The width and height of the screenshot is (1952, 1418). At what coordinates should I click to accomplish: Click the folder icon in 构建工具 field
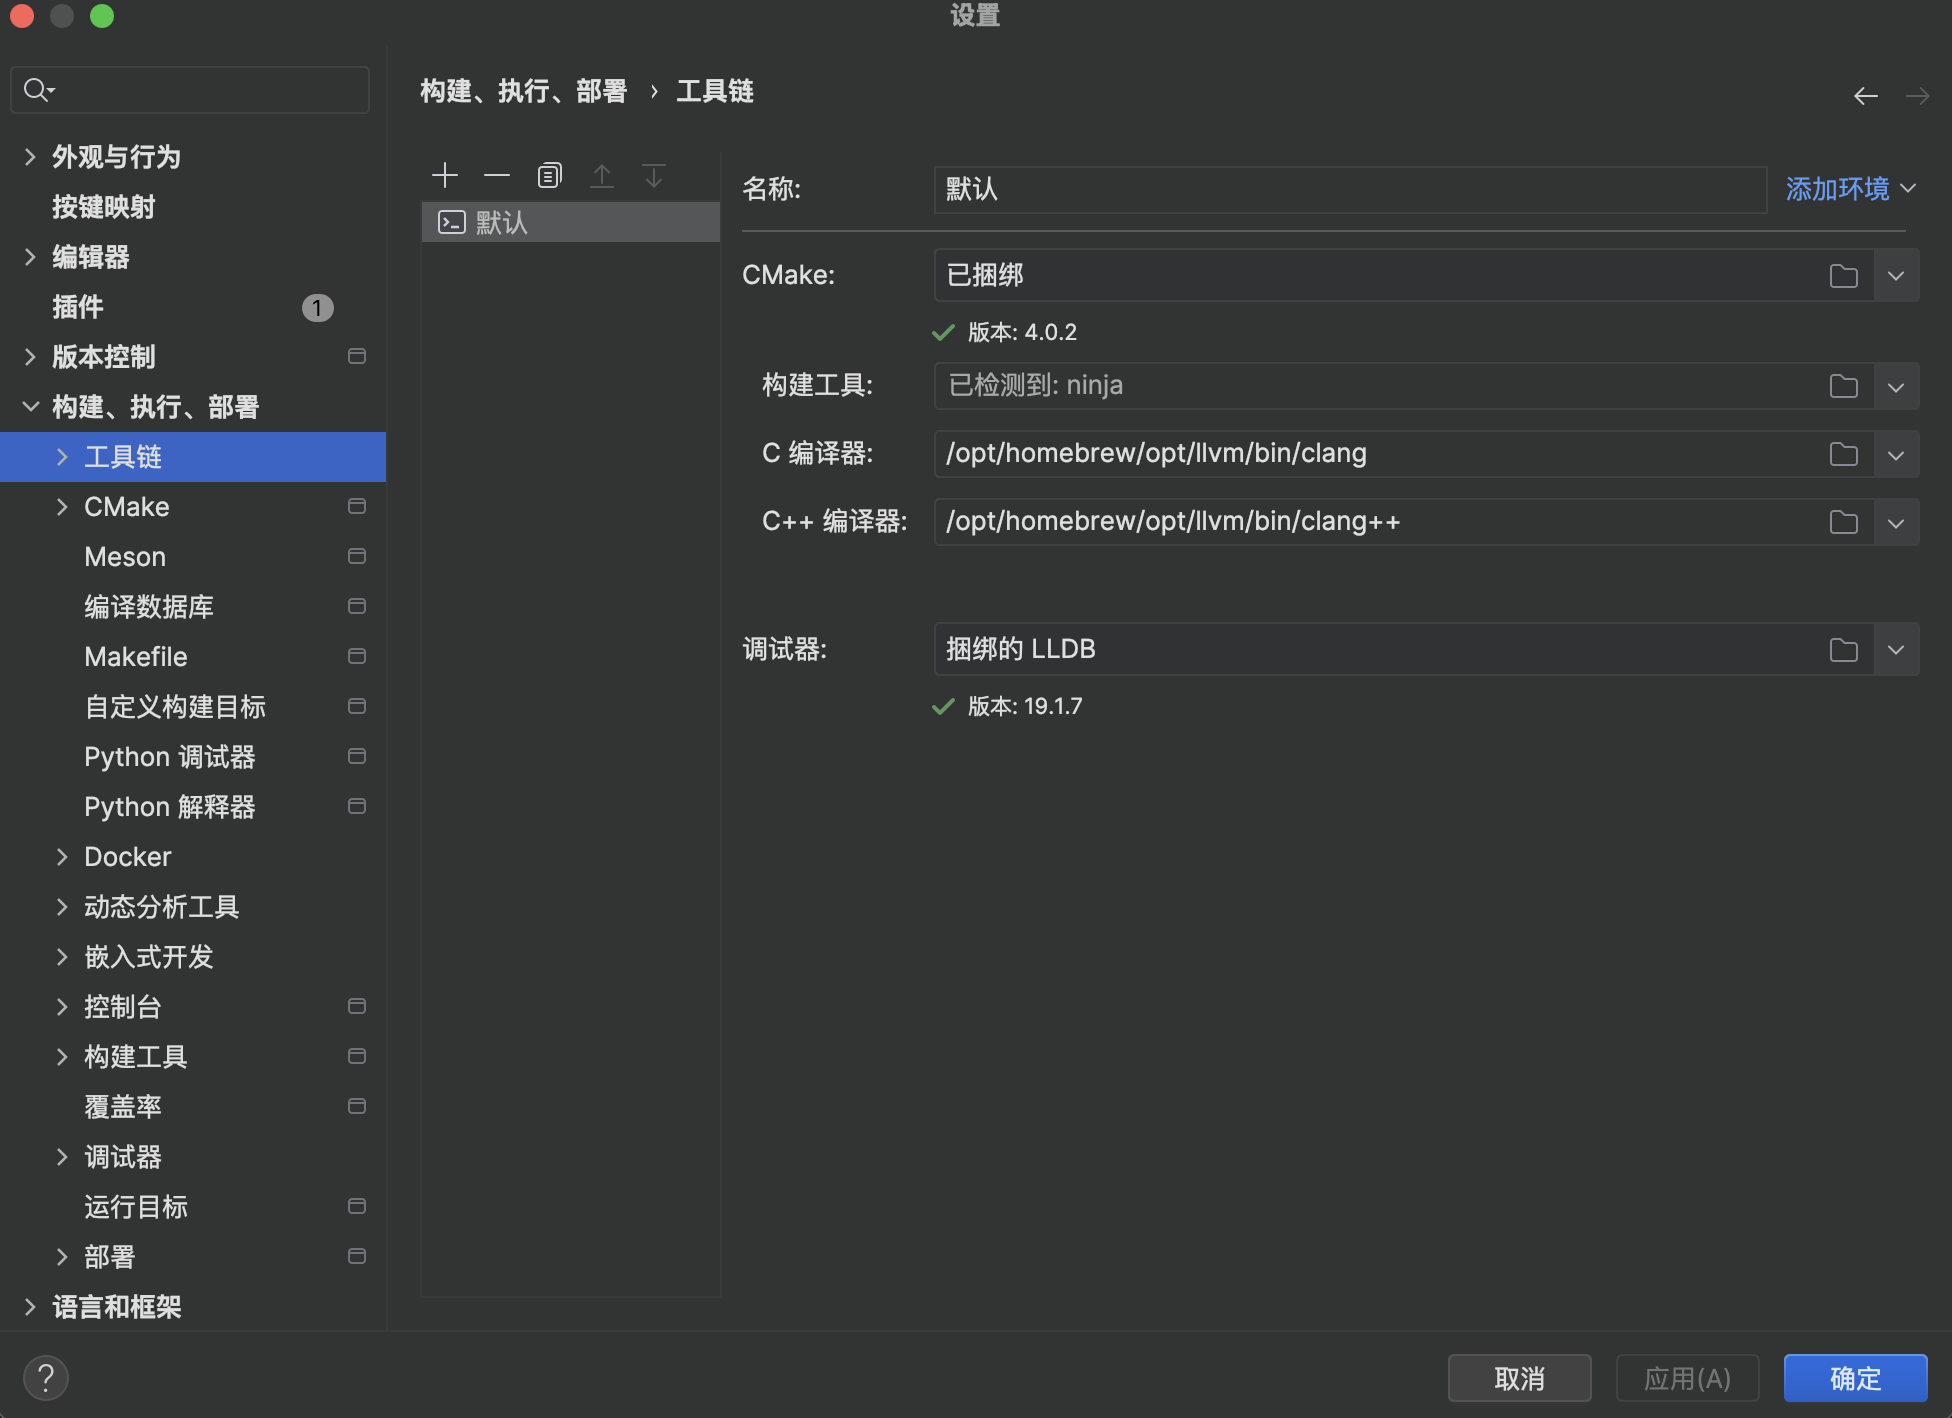click(x=1843, y=386)
